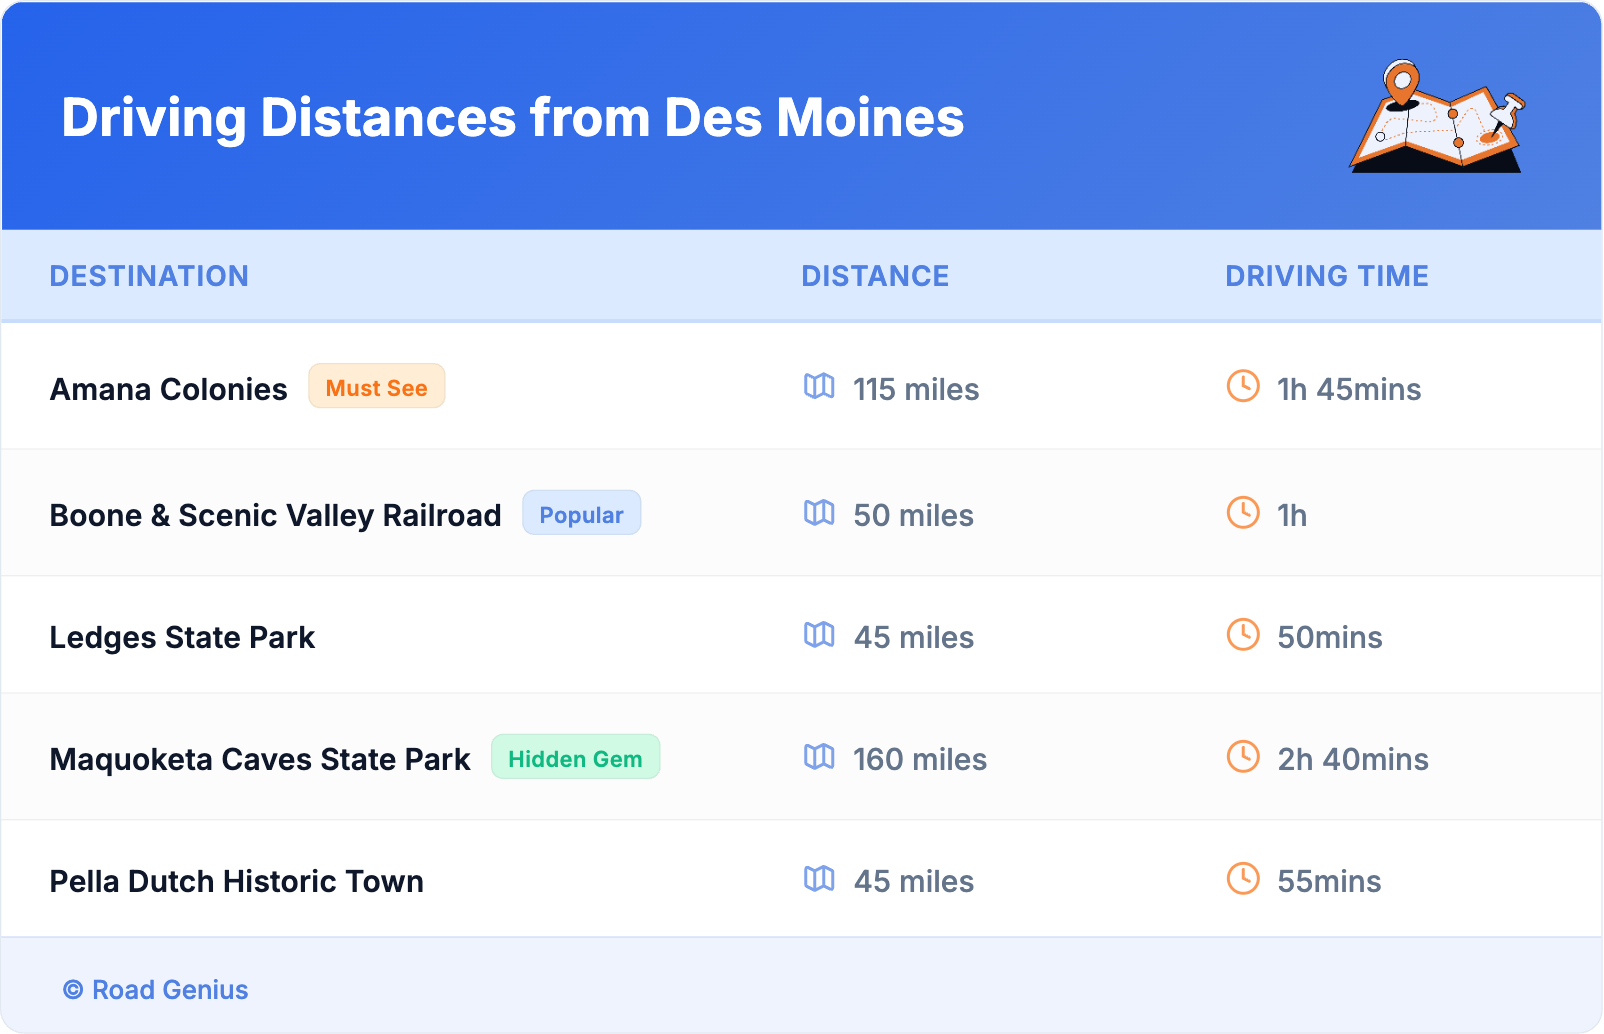Click the Hidden Gem badge
1604x1034 pixels.
pos(575,758)
